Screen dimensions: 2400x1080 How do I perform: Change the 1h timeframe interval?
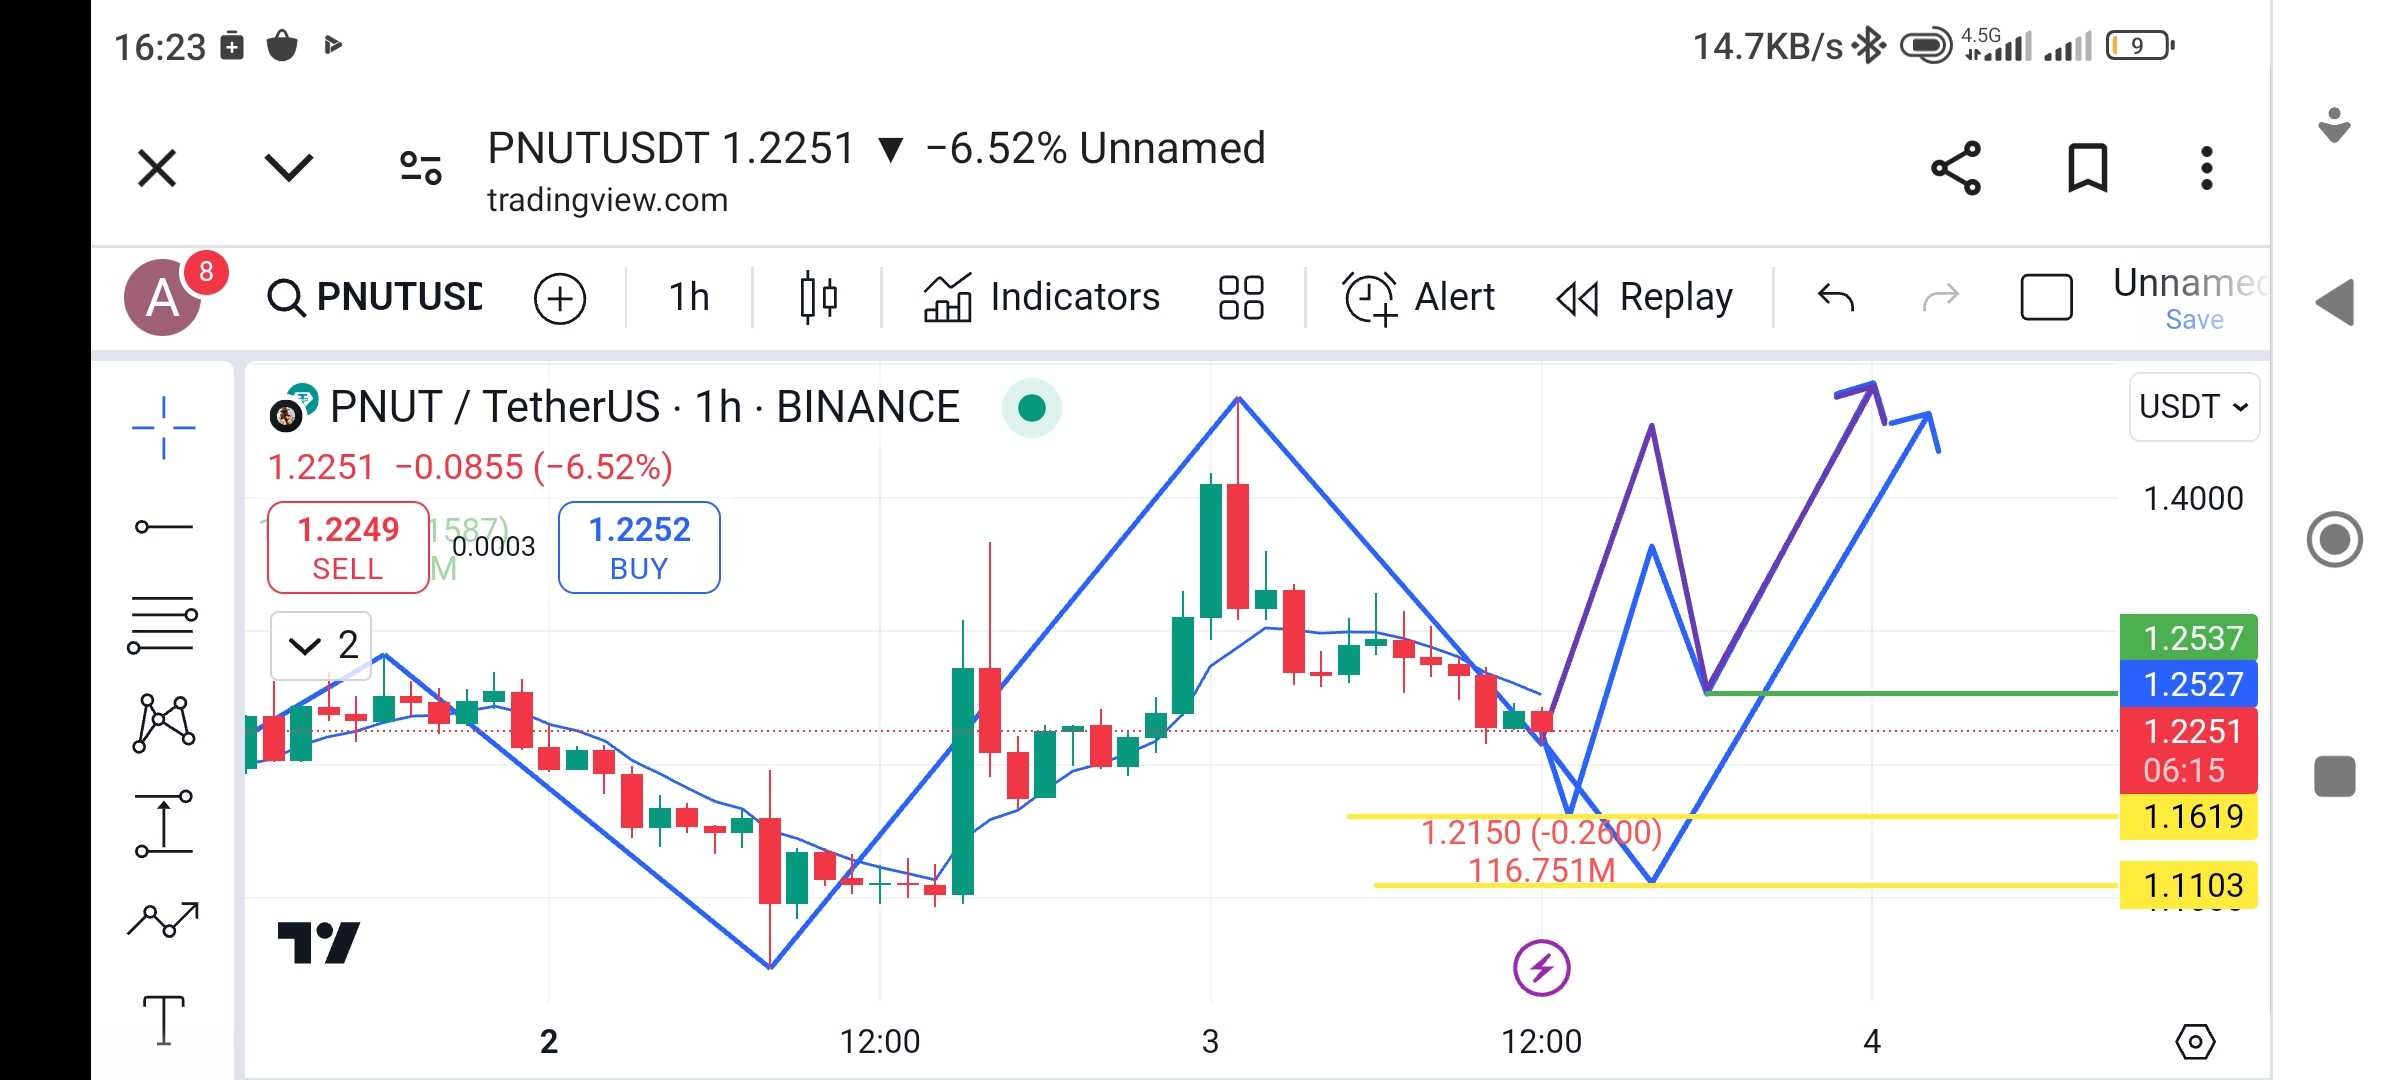click(x=689, y=297)
